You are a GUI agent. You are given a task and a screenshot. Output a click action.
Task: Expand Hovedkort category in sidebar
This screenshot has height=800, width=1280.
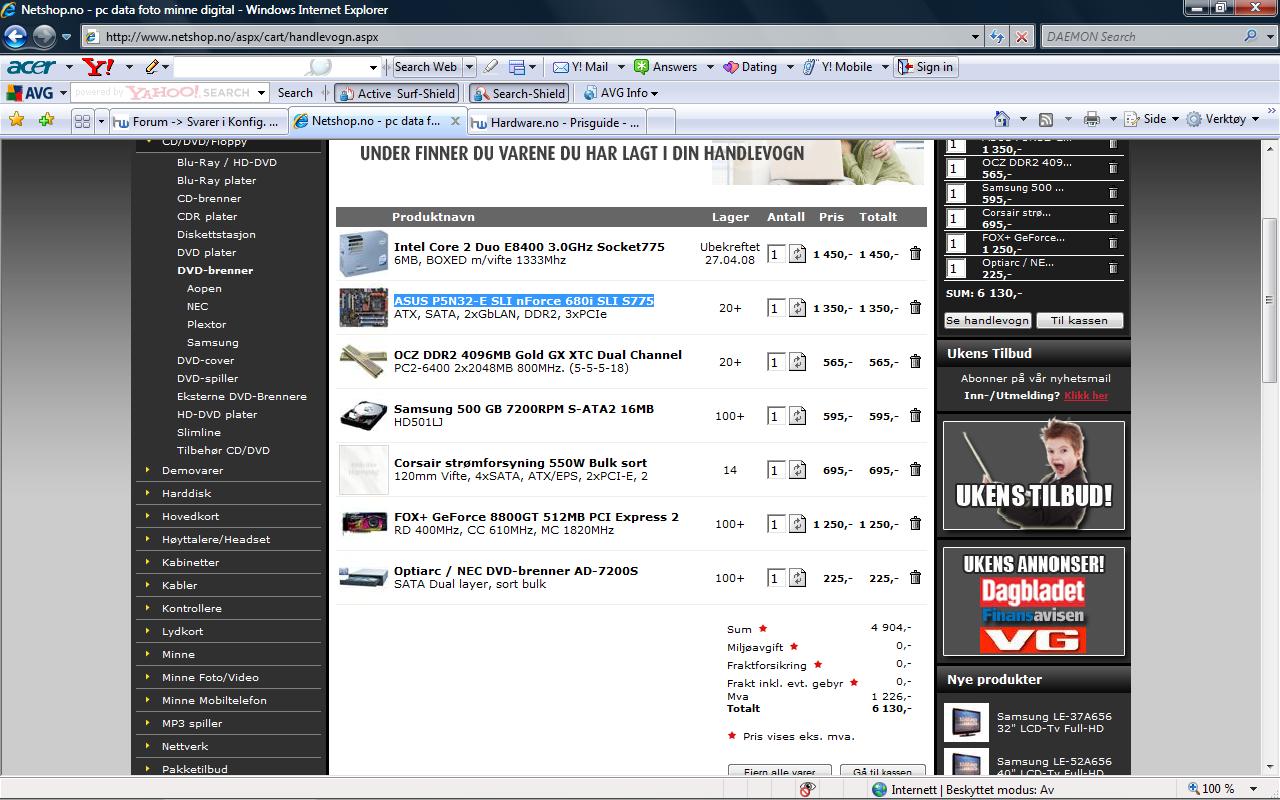pos(190,516)
